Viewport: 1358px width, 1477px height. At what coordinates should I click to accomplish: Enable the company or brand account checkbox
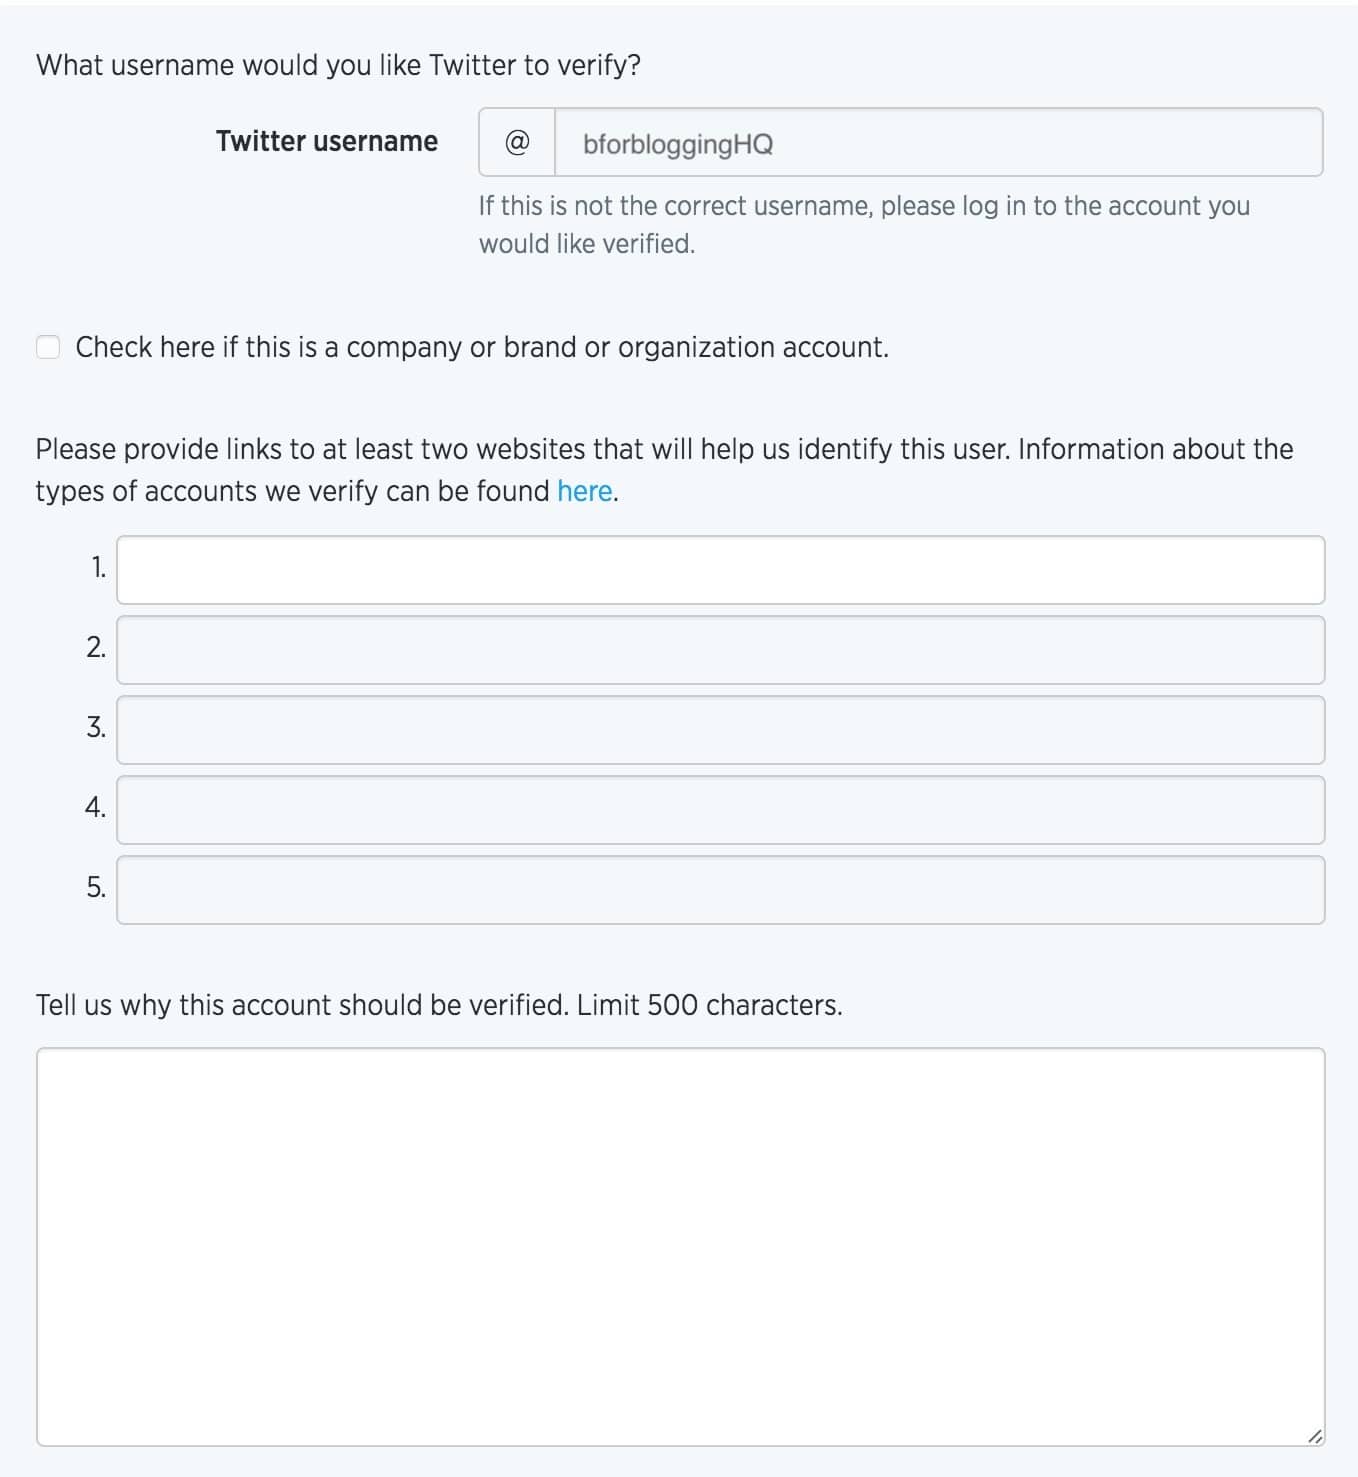[48, 347]
